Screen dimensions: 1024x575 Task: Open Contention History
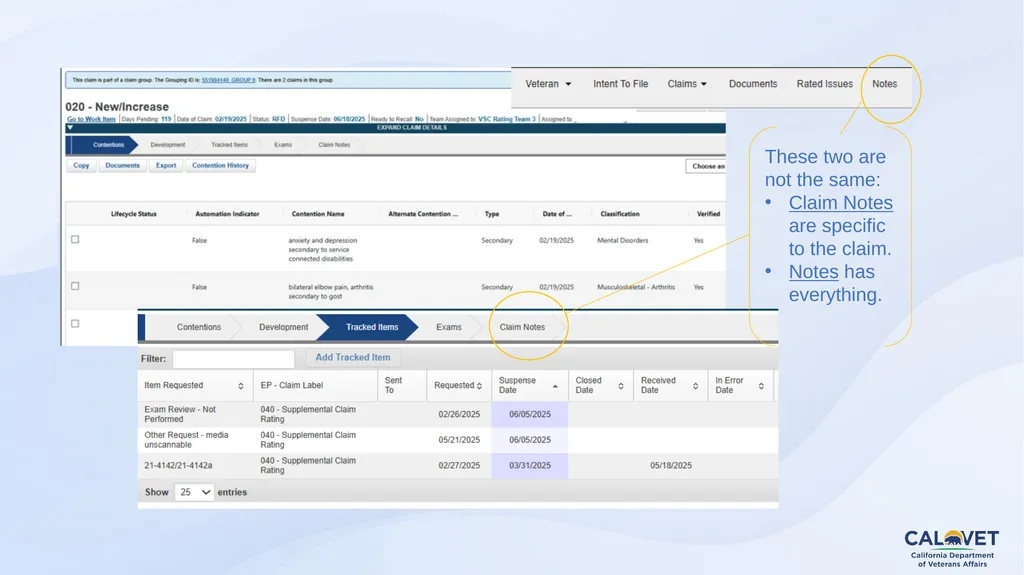click(x=220, y=165)
